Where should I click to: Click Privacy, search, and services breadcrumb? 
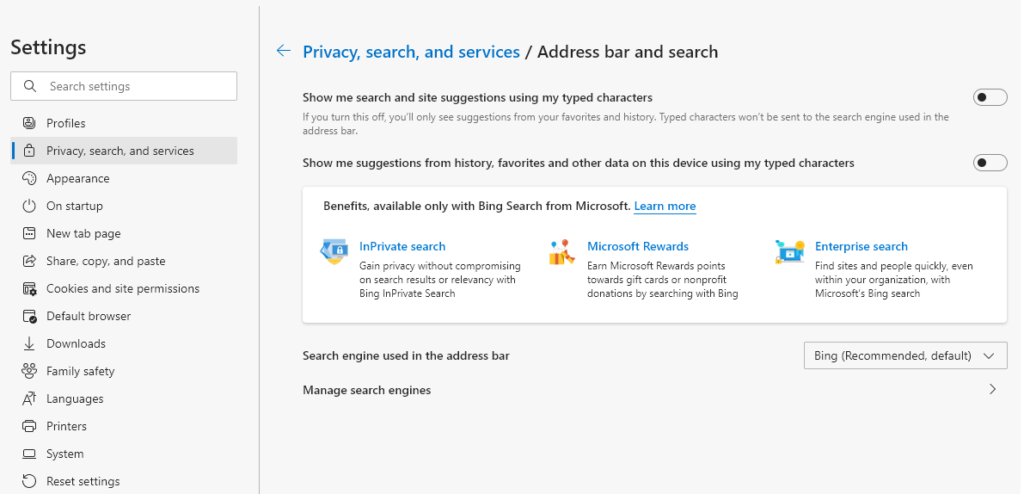click(x=411, y=52)
